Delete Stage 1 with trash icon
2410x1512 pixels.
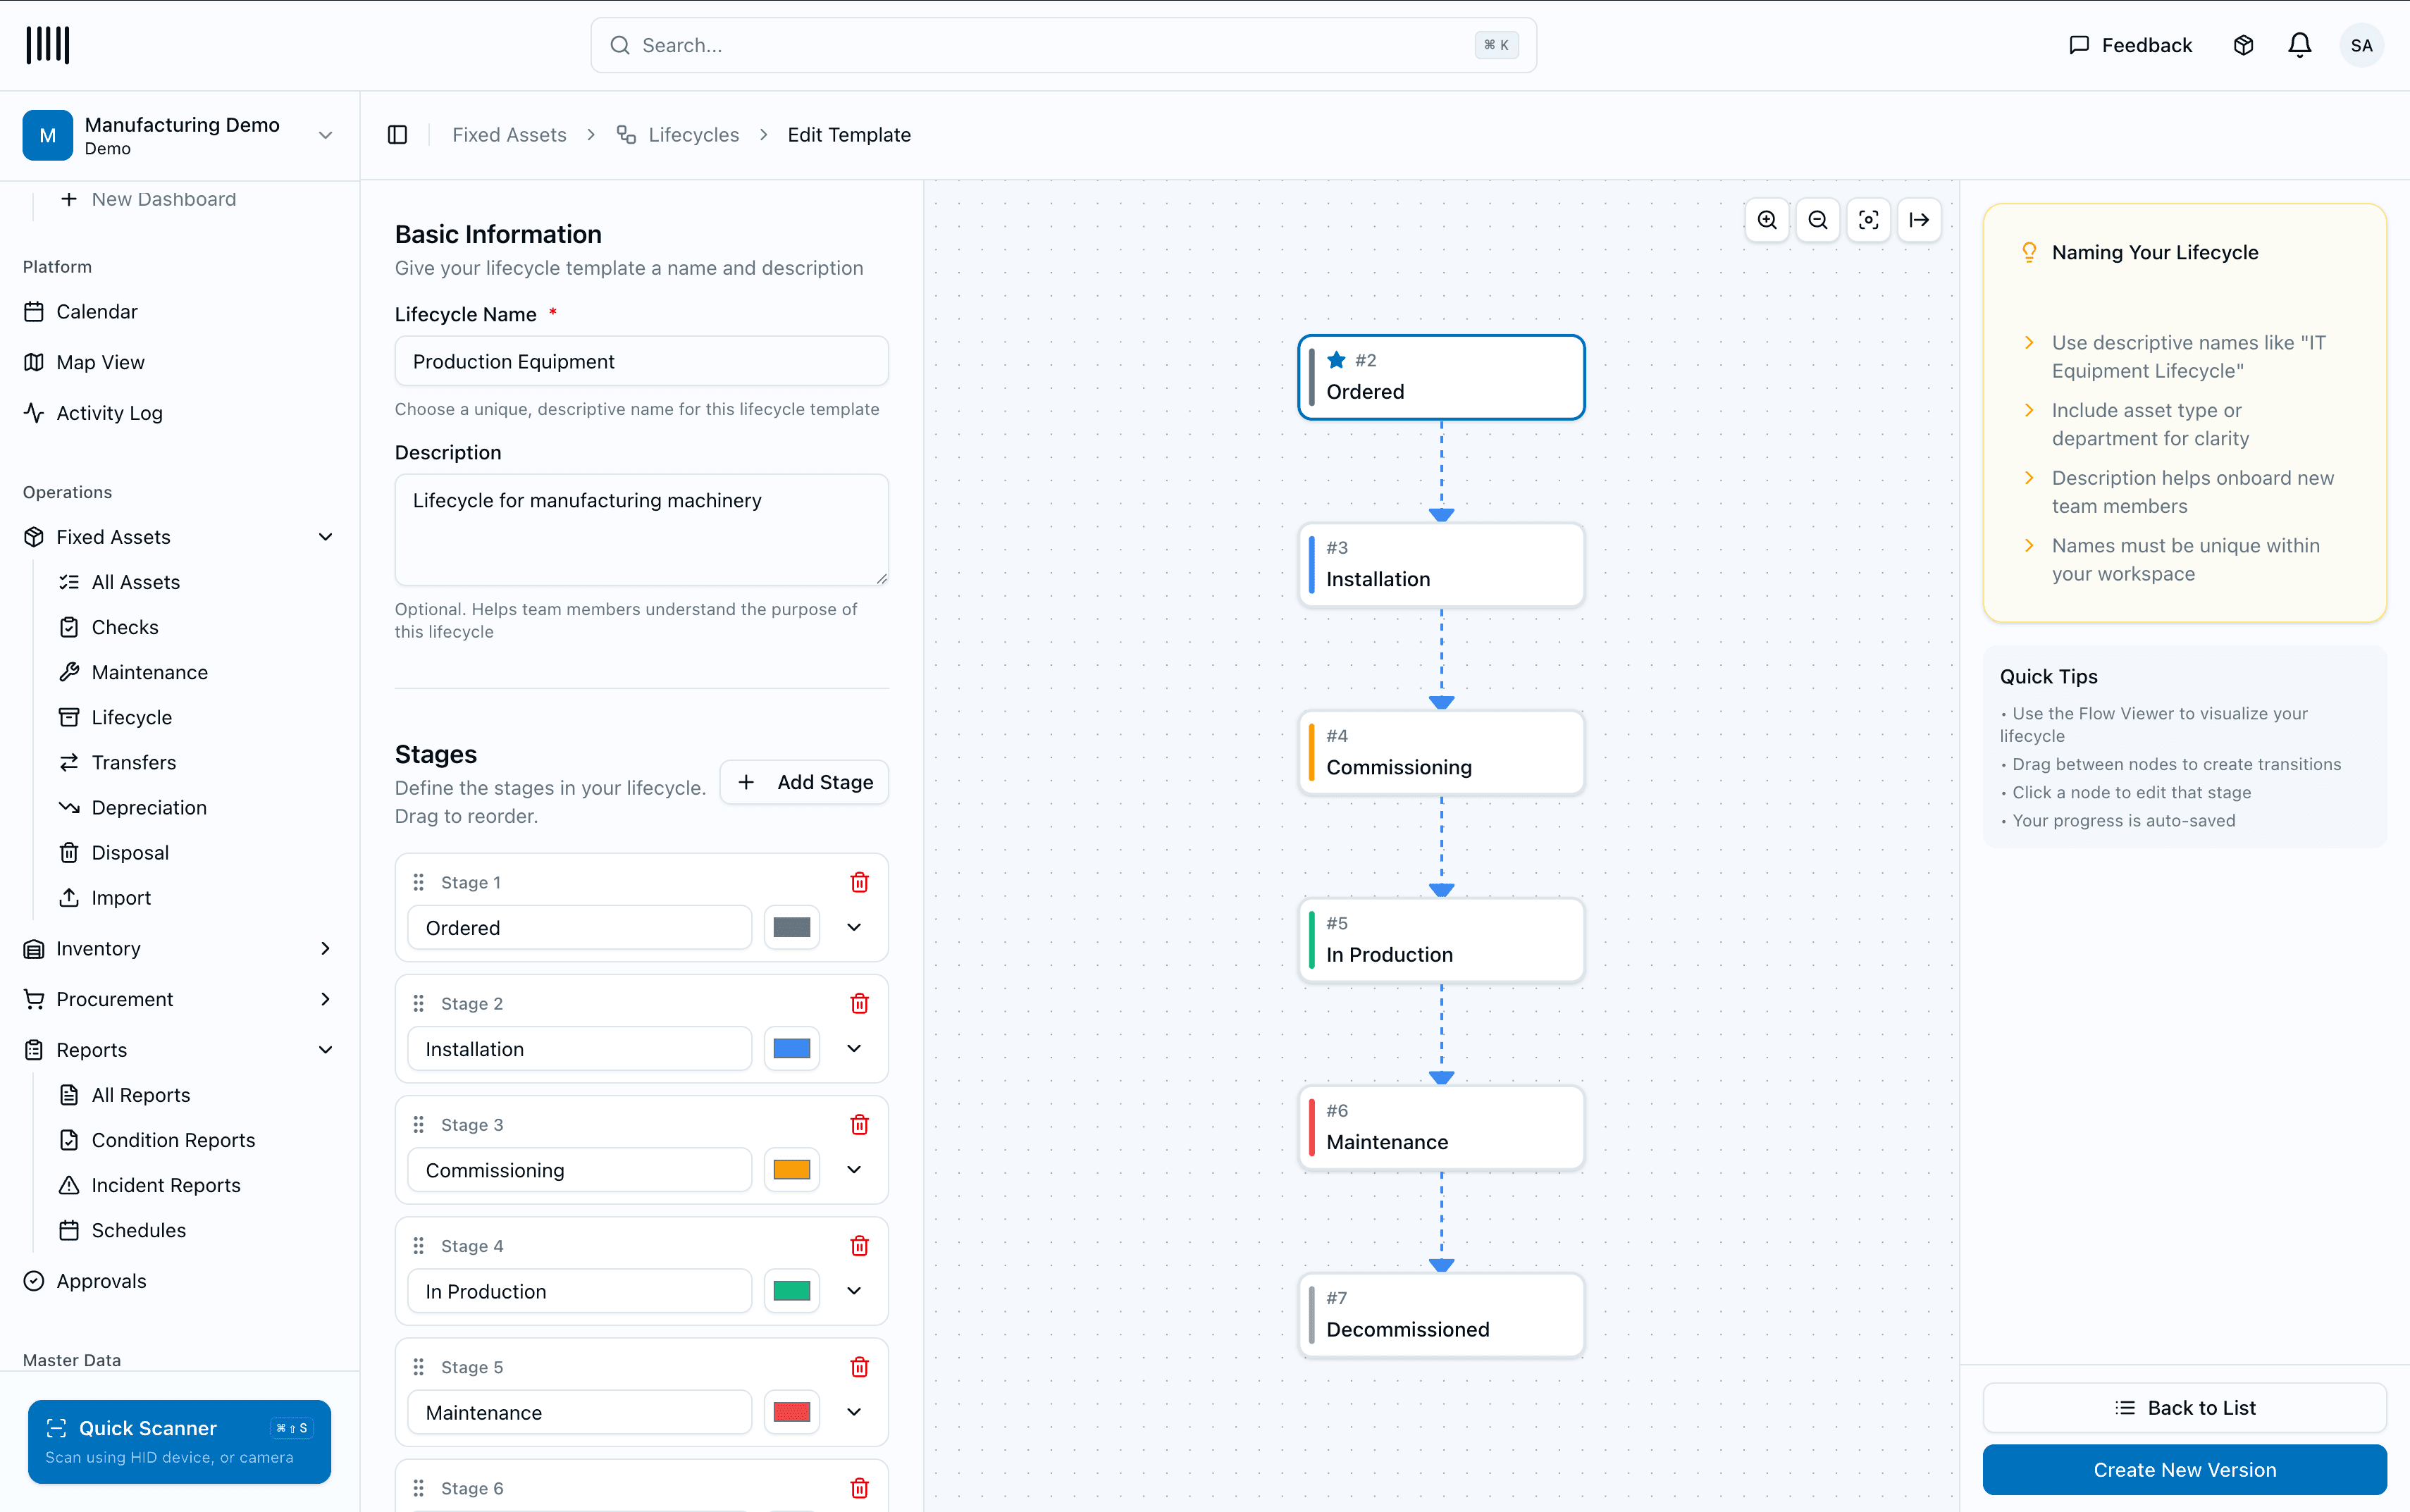tap(859, 882)
